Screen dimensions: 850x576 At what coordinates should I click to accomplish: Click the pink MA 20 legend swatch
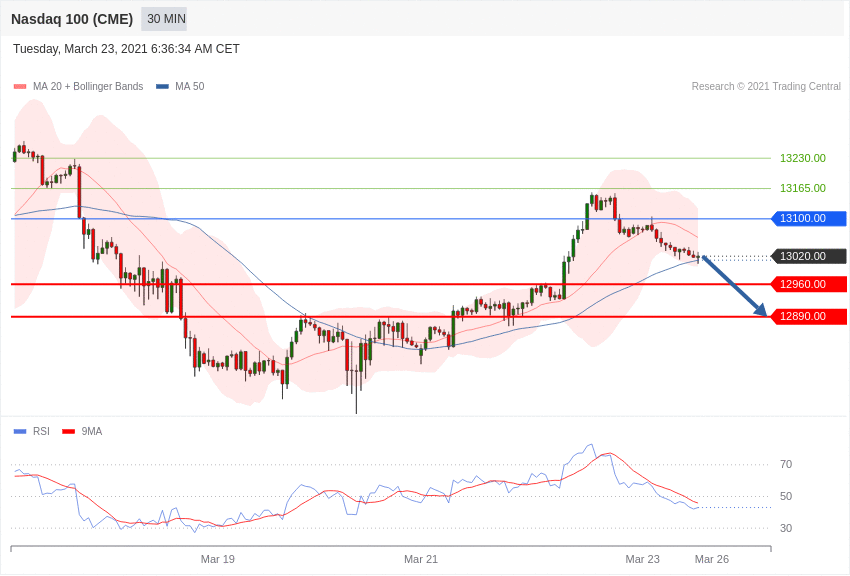pos(20,87)
